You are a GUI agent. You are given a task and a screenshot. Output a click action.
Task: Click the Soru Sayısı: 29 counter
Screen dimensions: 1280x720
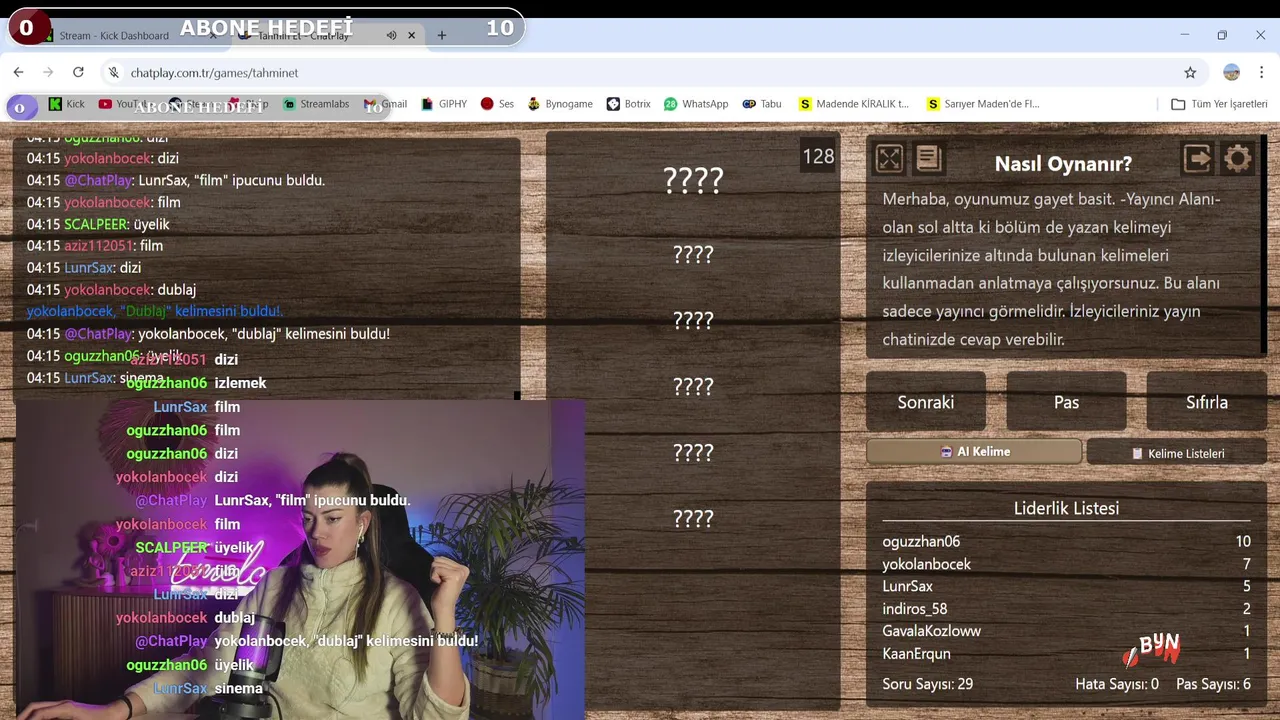coord(927,684)
